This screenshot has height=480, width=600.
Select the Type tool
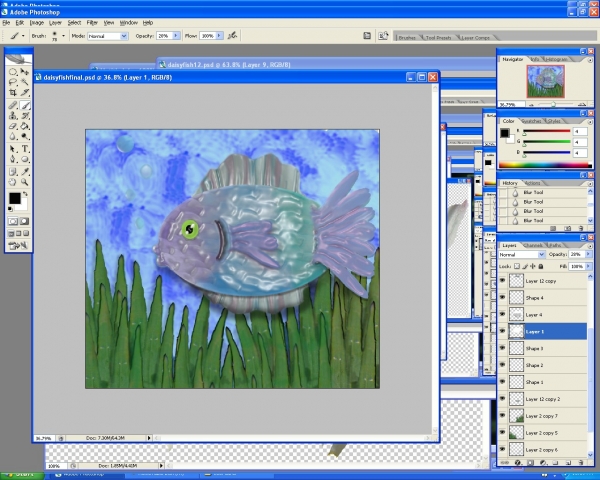[24, 149]
